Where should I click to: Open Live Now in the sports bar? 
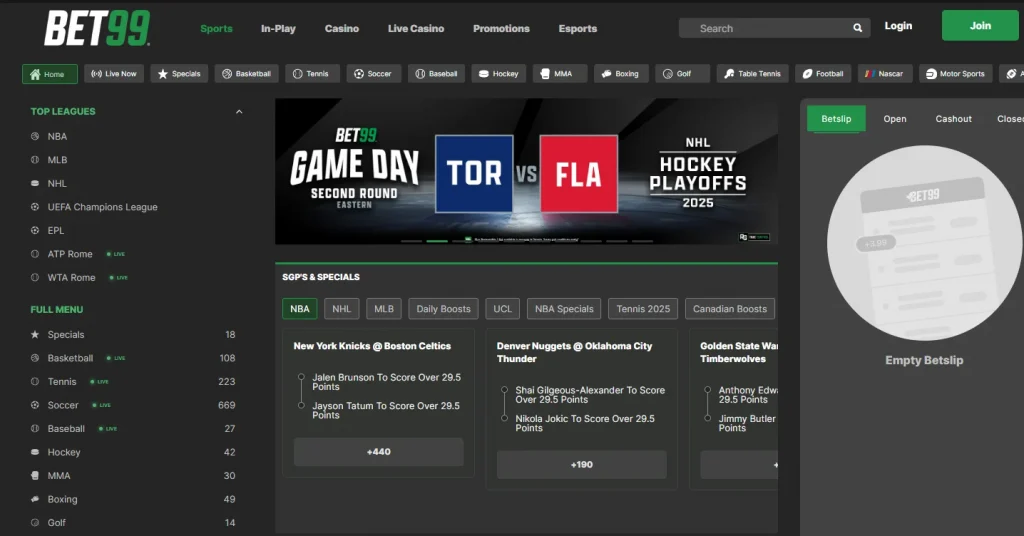click(x=114, y=74)
